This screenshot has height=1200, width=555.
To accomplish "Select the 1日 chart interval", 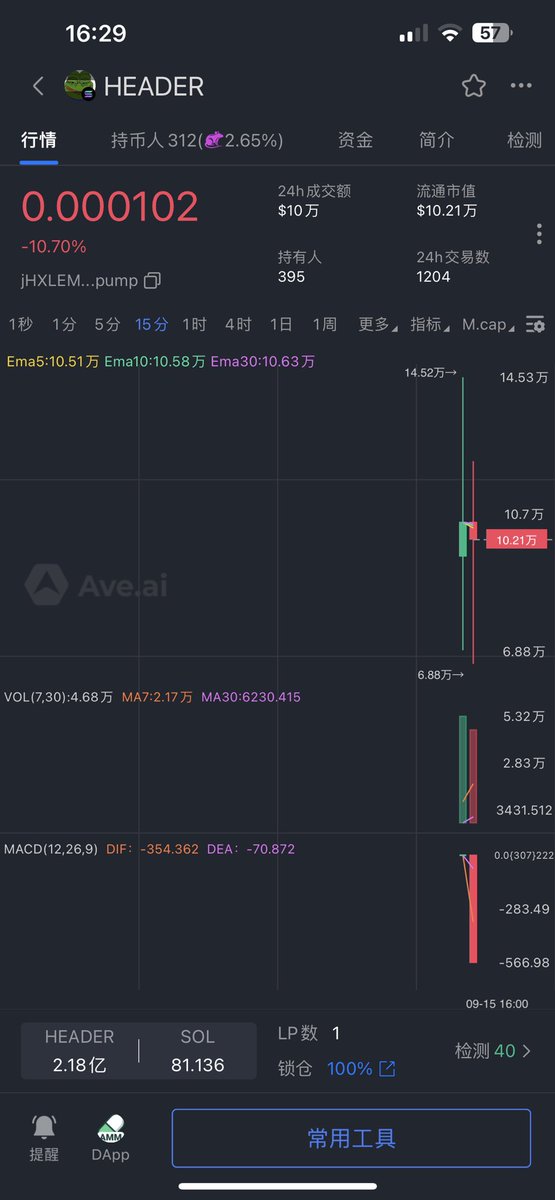I will pyautogui.click(x=281, y=324).
